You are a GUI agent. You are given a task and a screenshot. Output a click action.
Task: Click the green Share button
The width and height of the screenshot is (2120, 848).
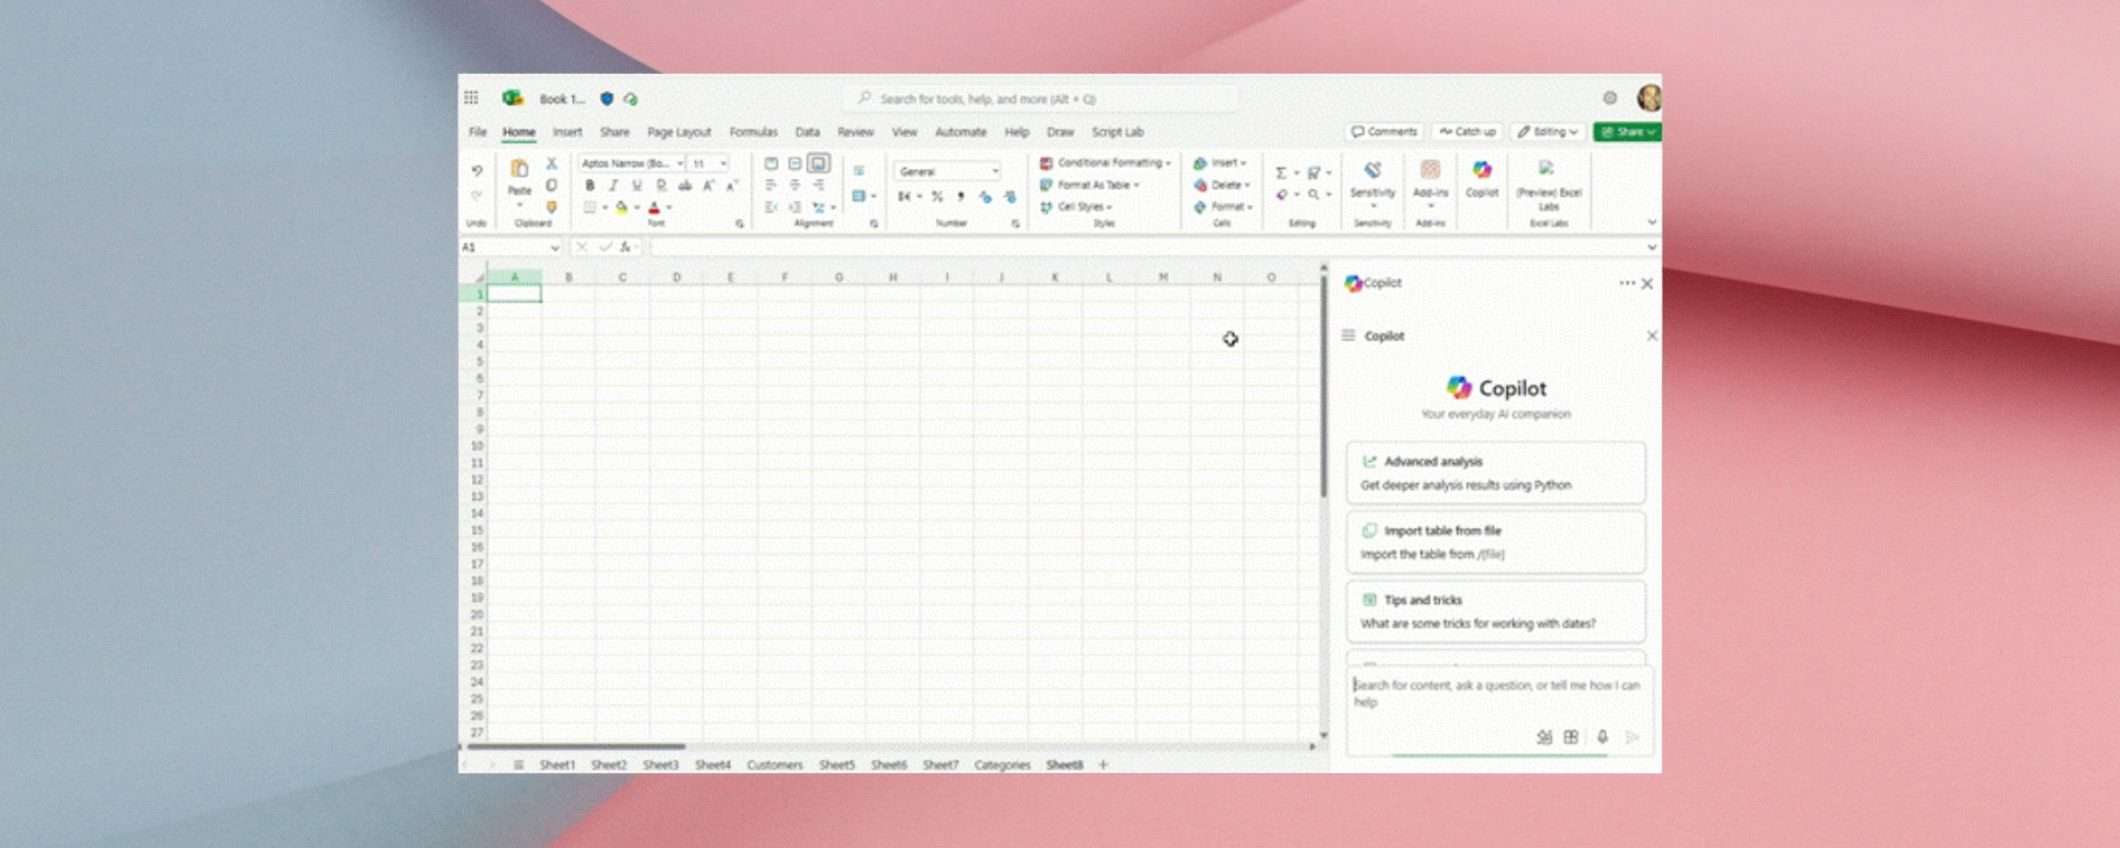(x=1627, y=132)
